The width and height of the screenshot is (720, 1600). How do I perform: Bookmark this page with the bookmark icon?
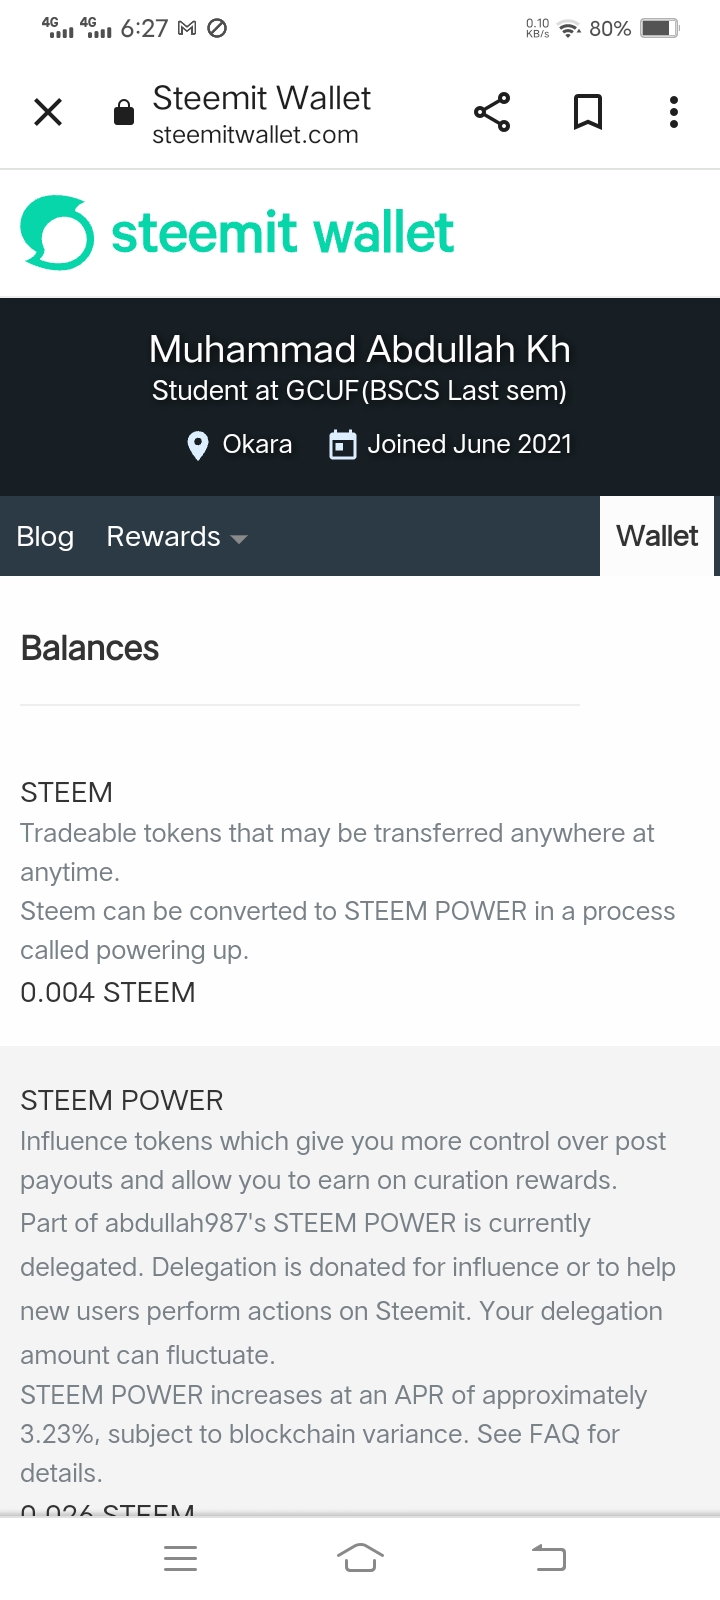[x=588, y=112]
